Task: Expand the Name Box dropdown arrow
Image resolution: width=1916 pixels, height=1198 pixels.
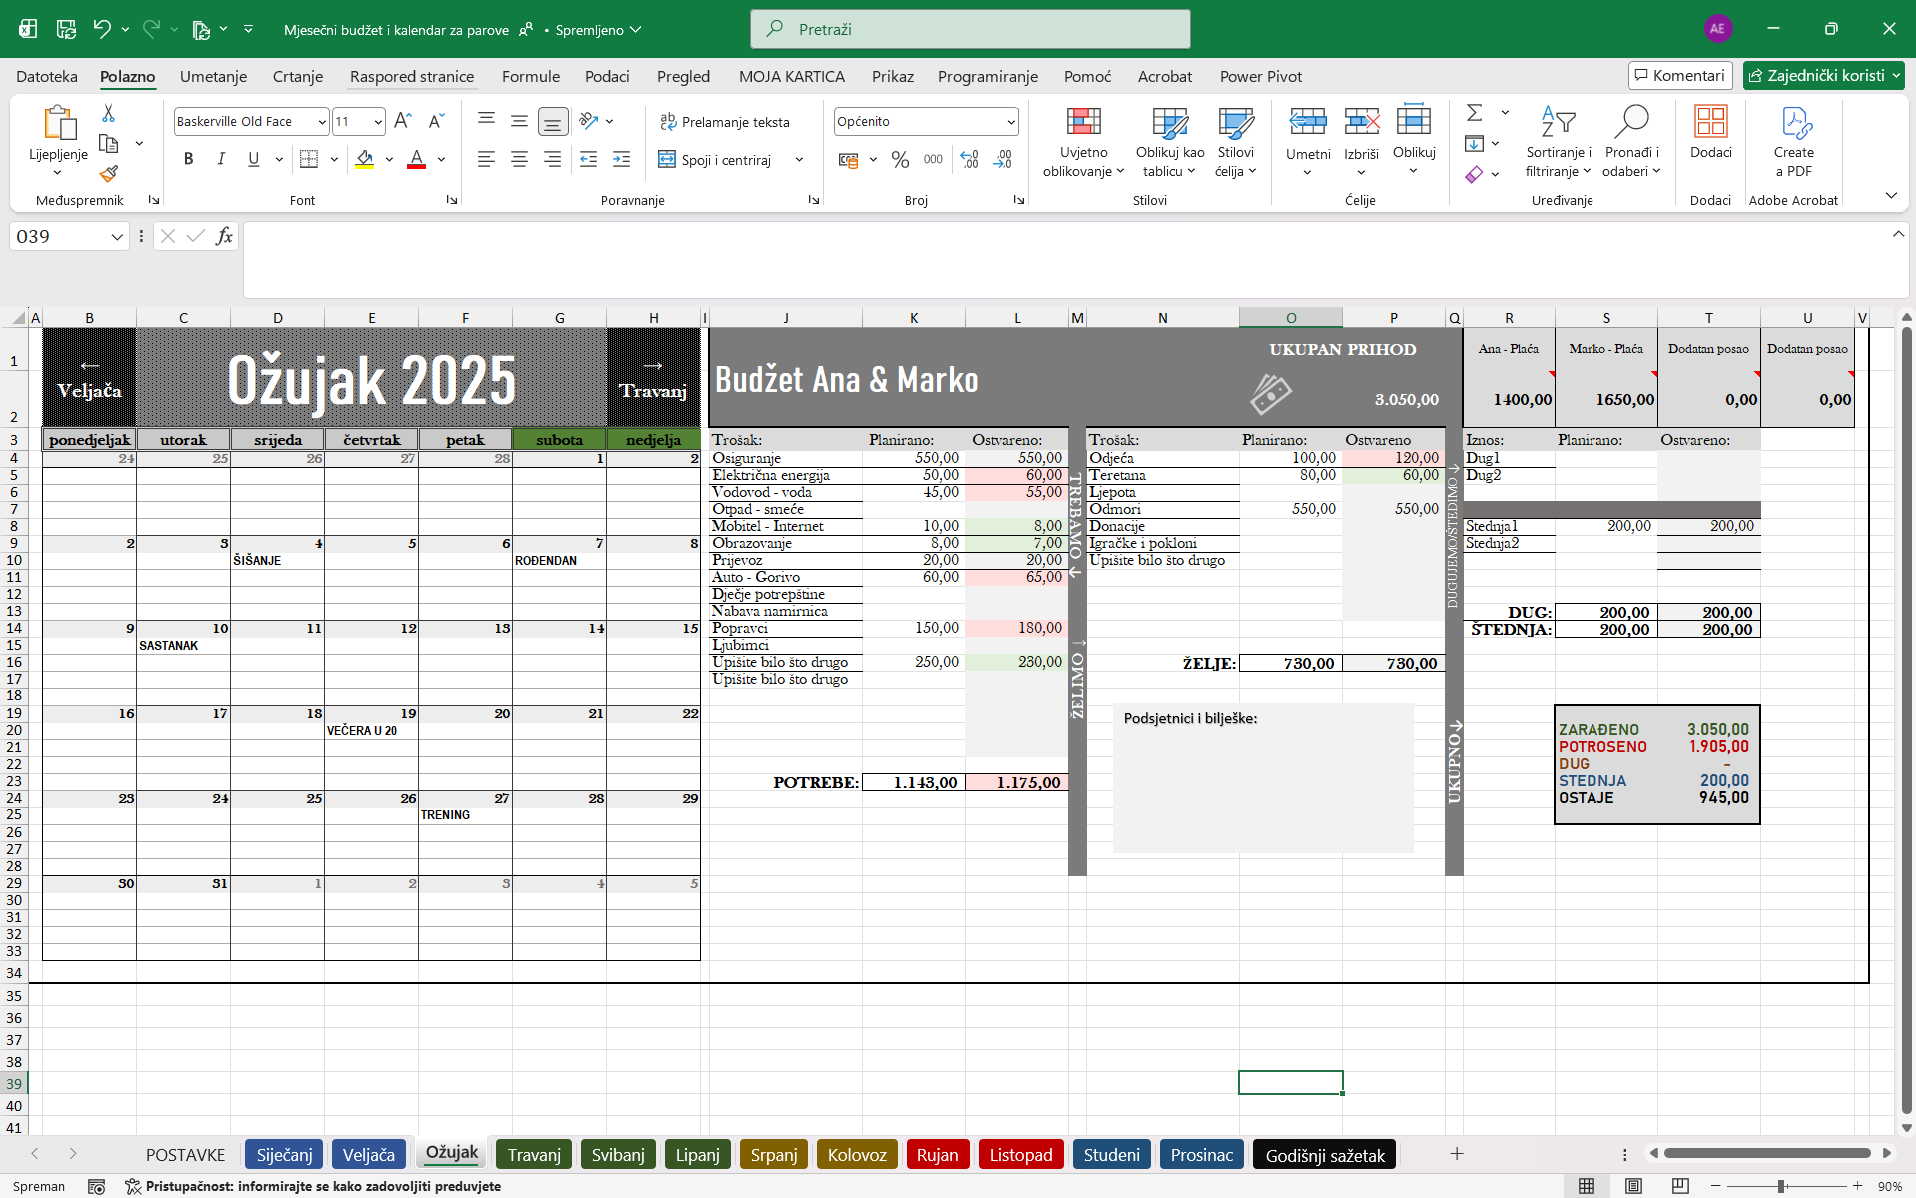Action: [117, 237]
